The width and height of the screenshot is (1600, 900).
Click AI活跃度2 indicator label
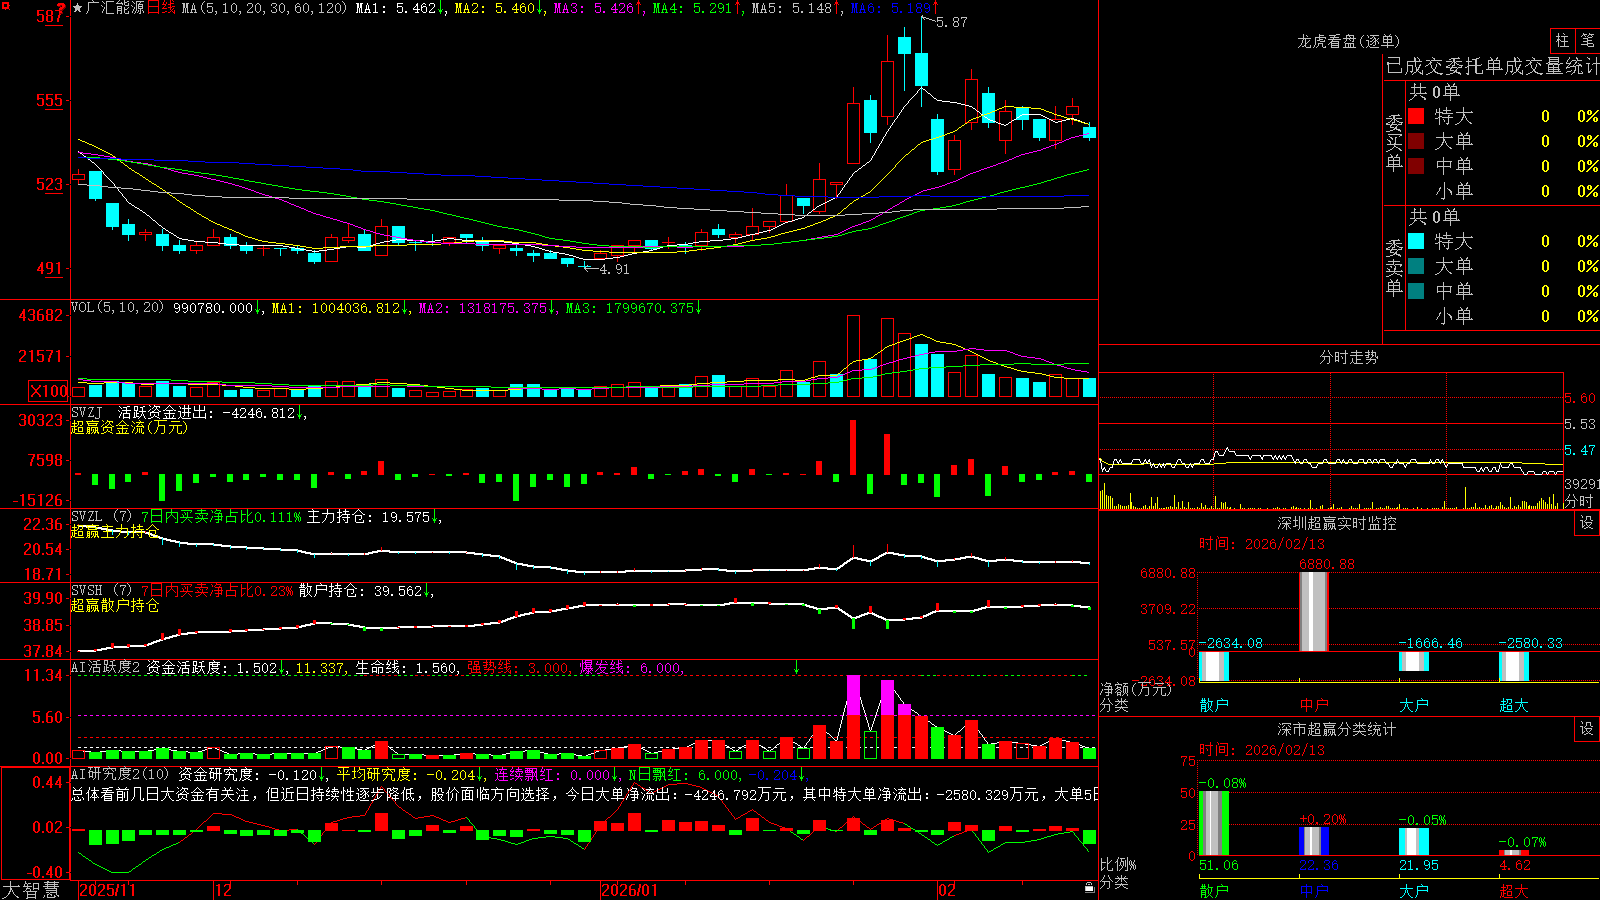point(105,668)
